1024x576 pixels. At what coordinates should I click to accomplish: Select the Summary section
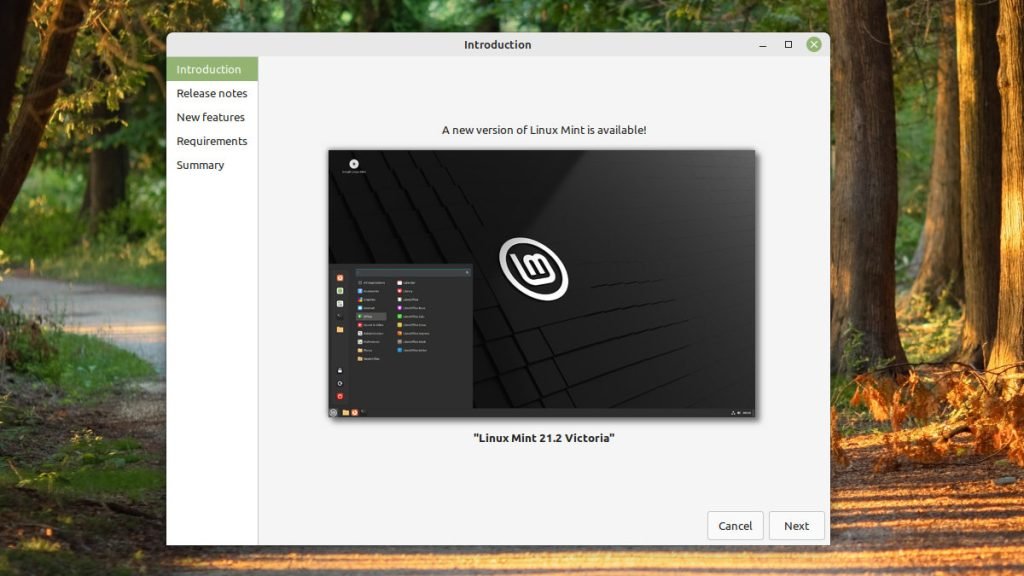pyautogui.click(x=200, y=165)
